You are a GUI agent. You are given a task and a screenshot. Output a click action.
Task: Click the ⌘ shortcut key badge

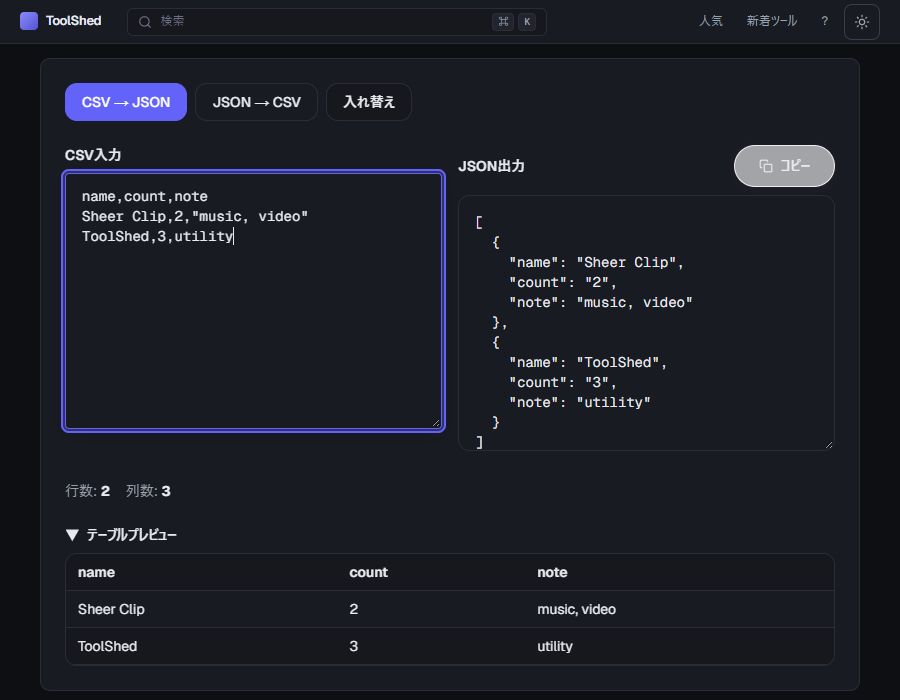503,22
